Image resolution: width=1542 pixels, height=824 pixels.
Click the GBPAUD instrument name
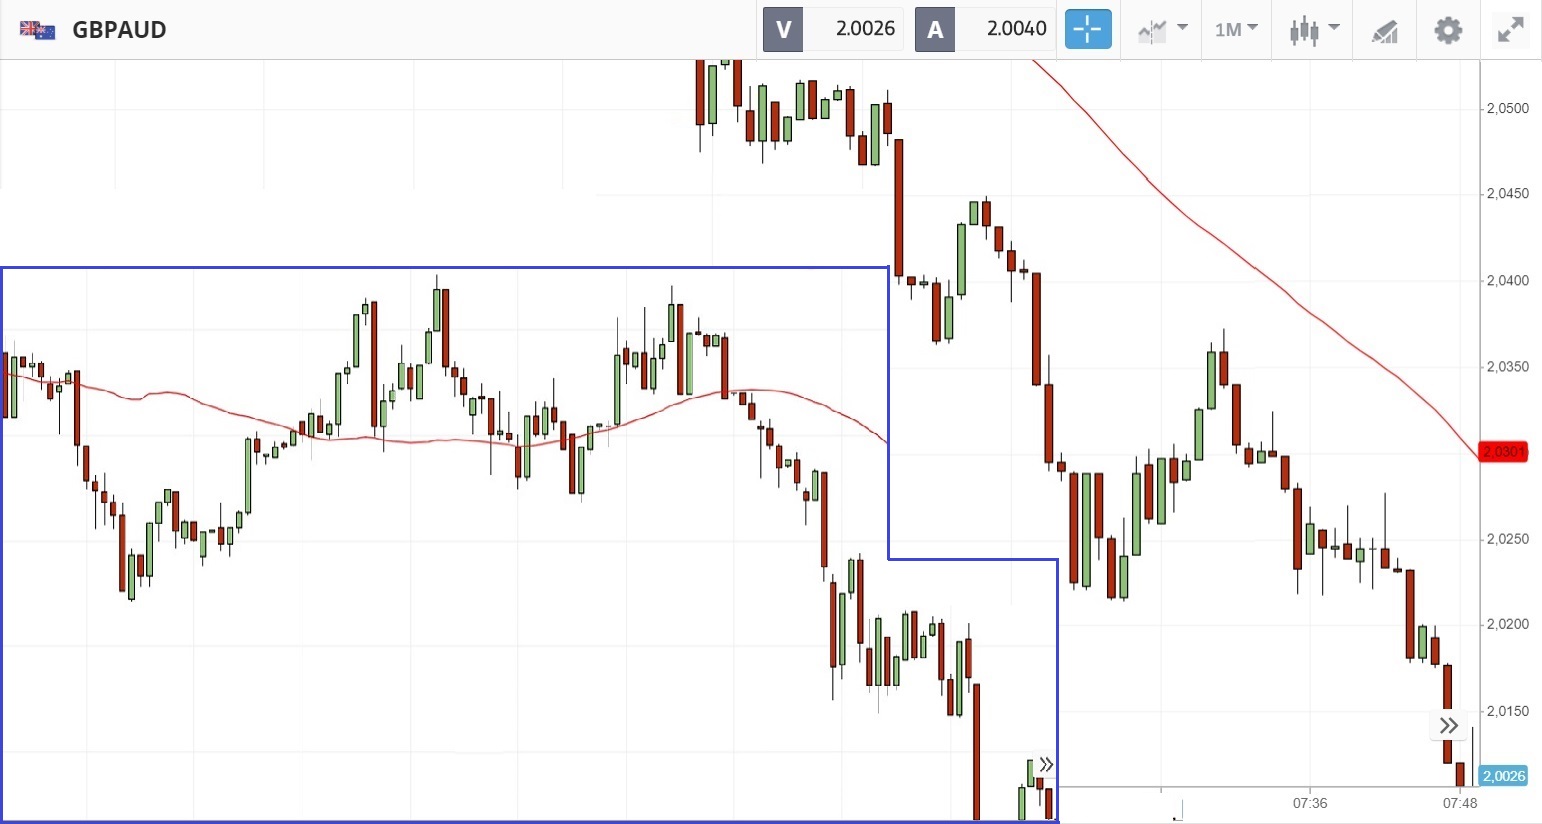point(119,30)
